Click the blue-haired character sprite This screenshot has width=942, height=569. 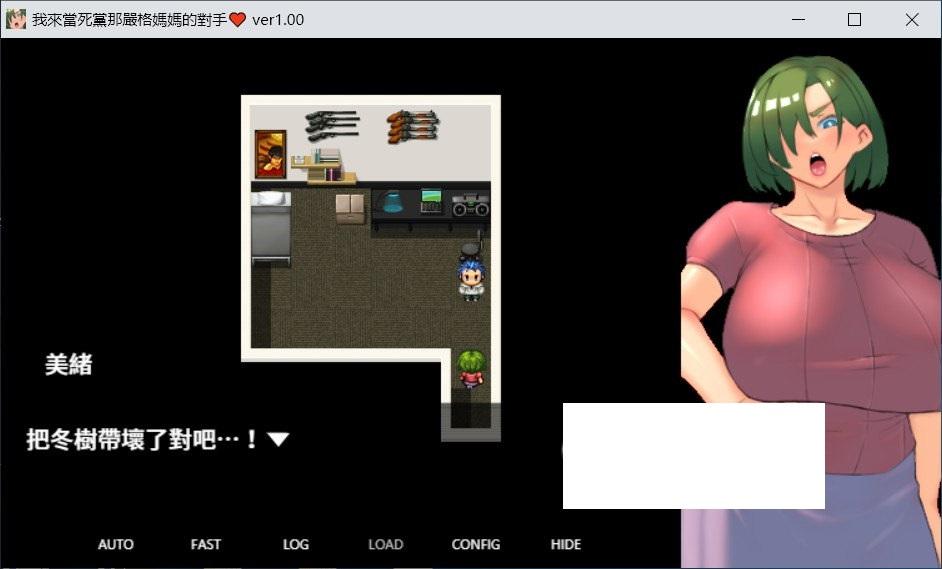click(x=470, y=279)
